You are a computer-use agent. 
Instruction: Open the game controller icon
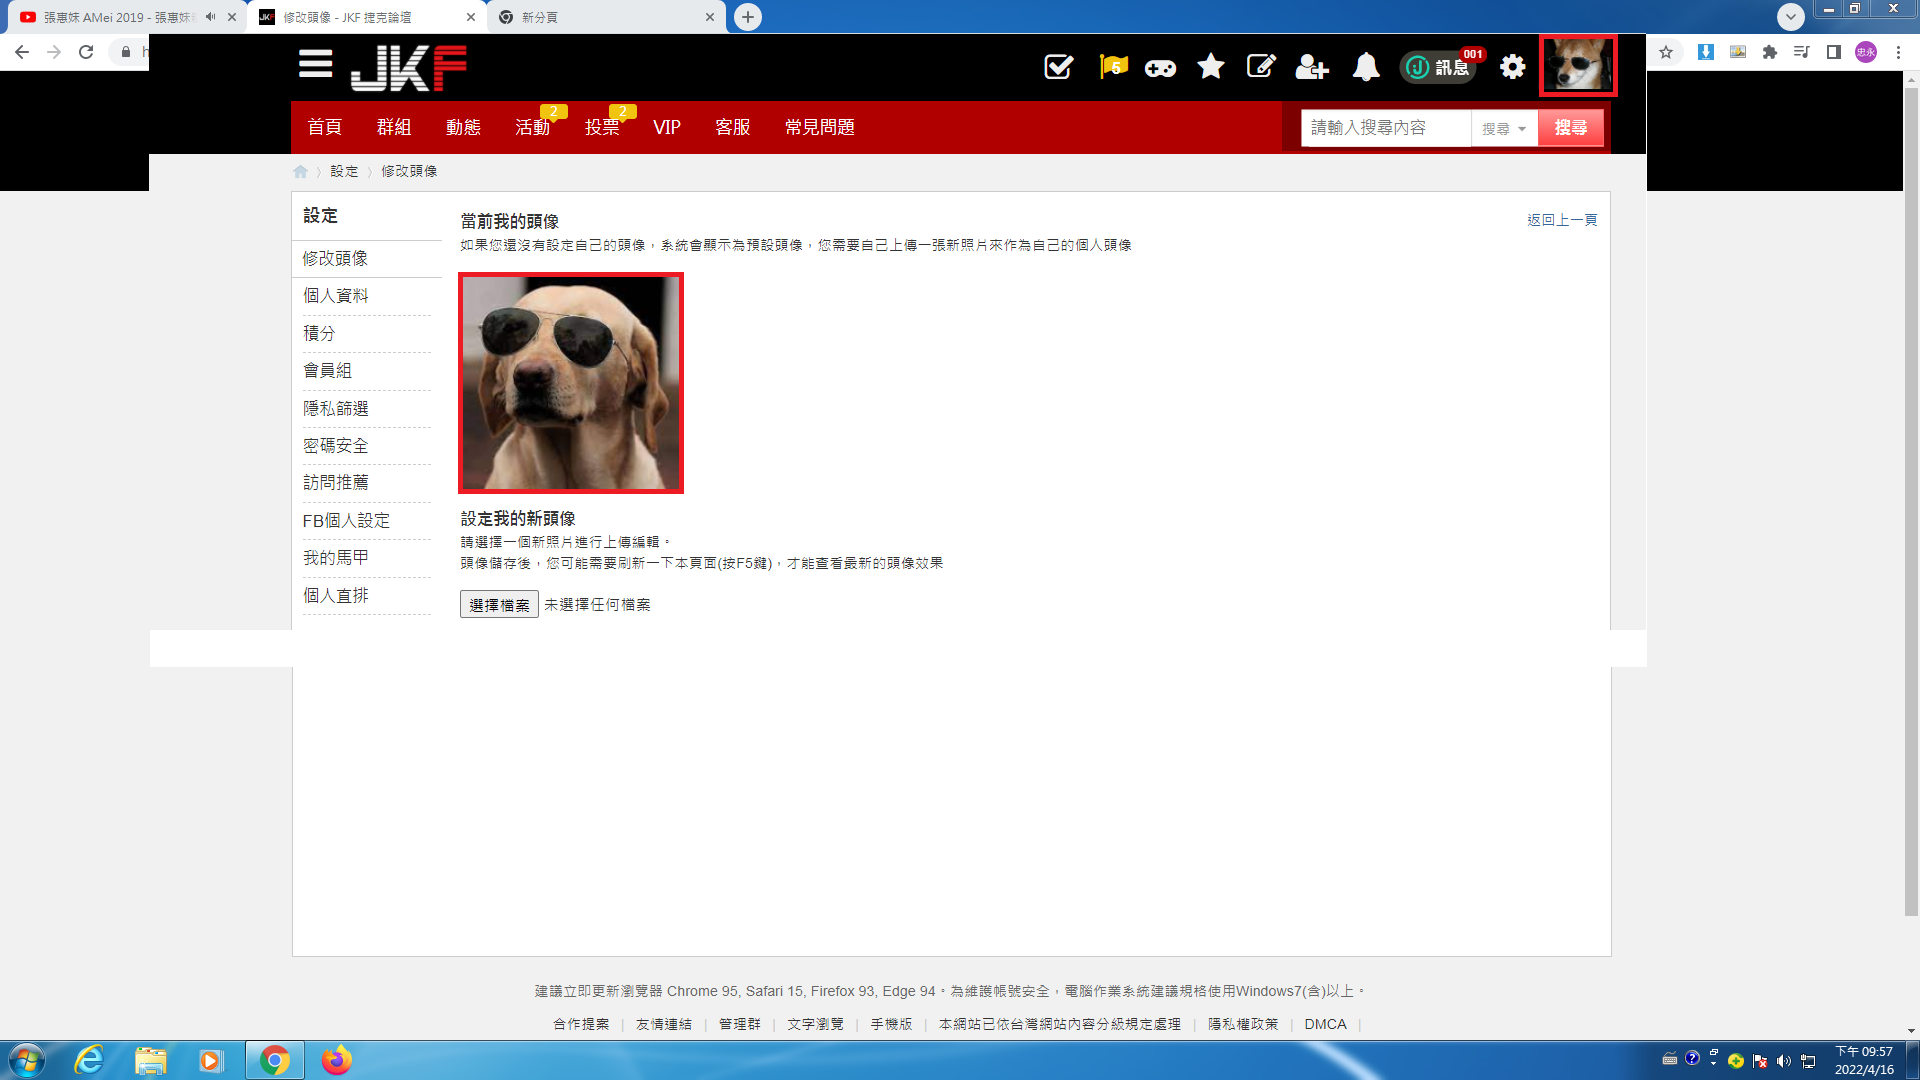pos(1160,68)
